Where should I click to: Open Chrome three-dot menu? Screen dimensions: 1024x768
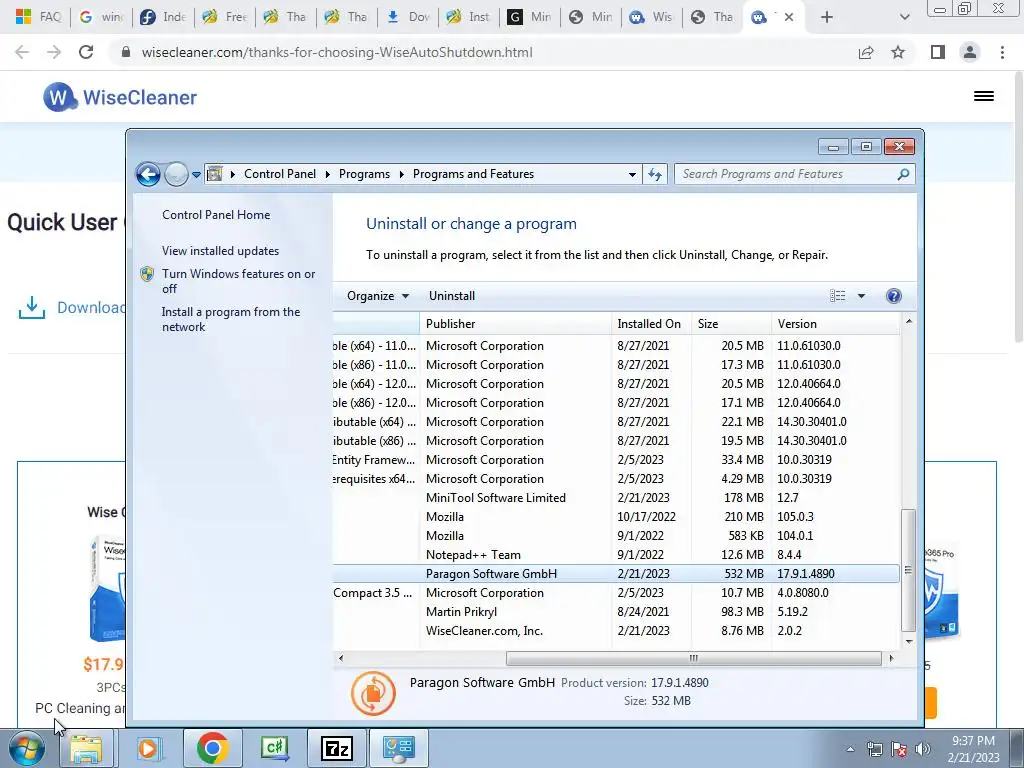(1002, 52)
